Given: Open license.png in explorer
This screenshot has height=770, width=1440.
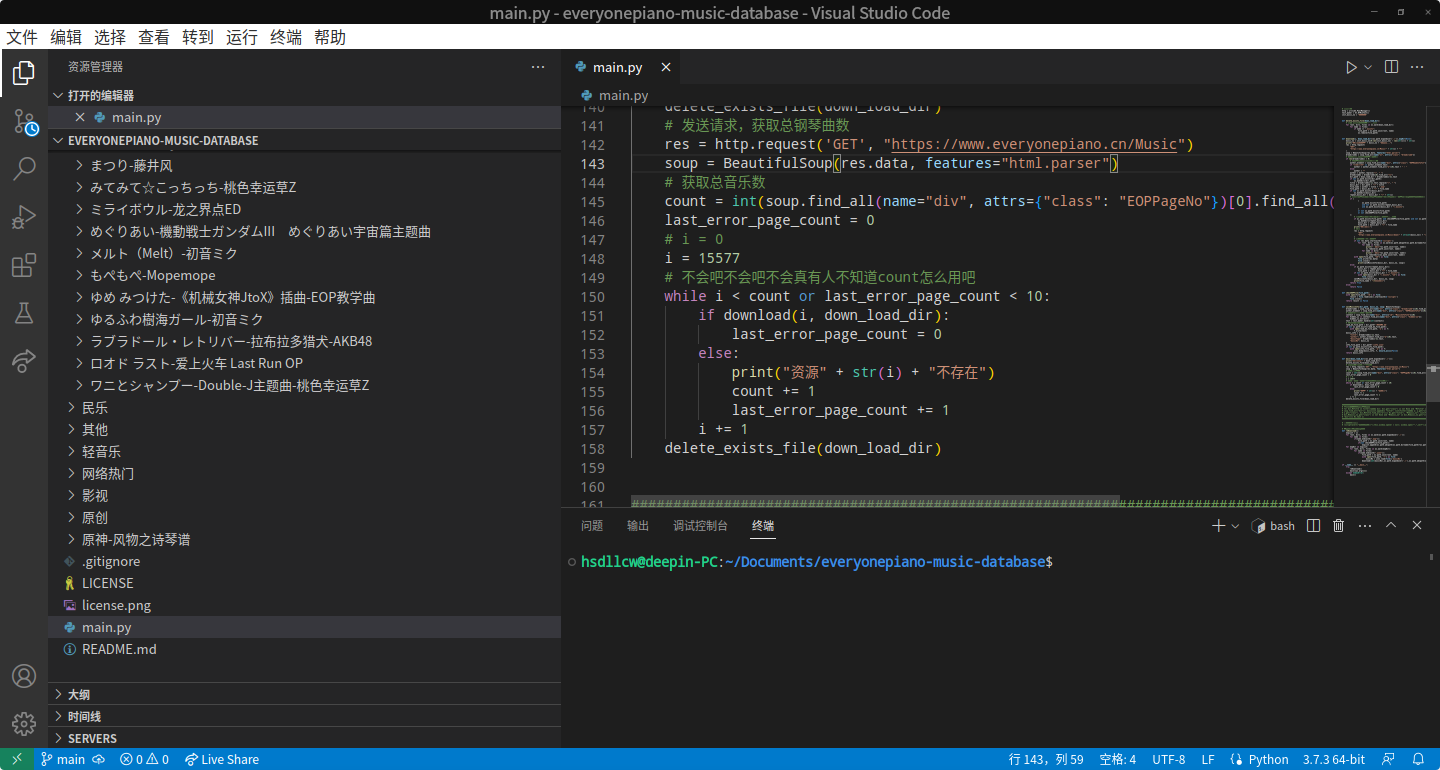Looking at the screenshot, I should [x=304, y=606].
